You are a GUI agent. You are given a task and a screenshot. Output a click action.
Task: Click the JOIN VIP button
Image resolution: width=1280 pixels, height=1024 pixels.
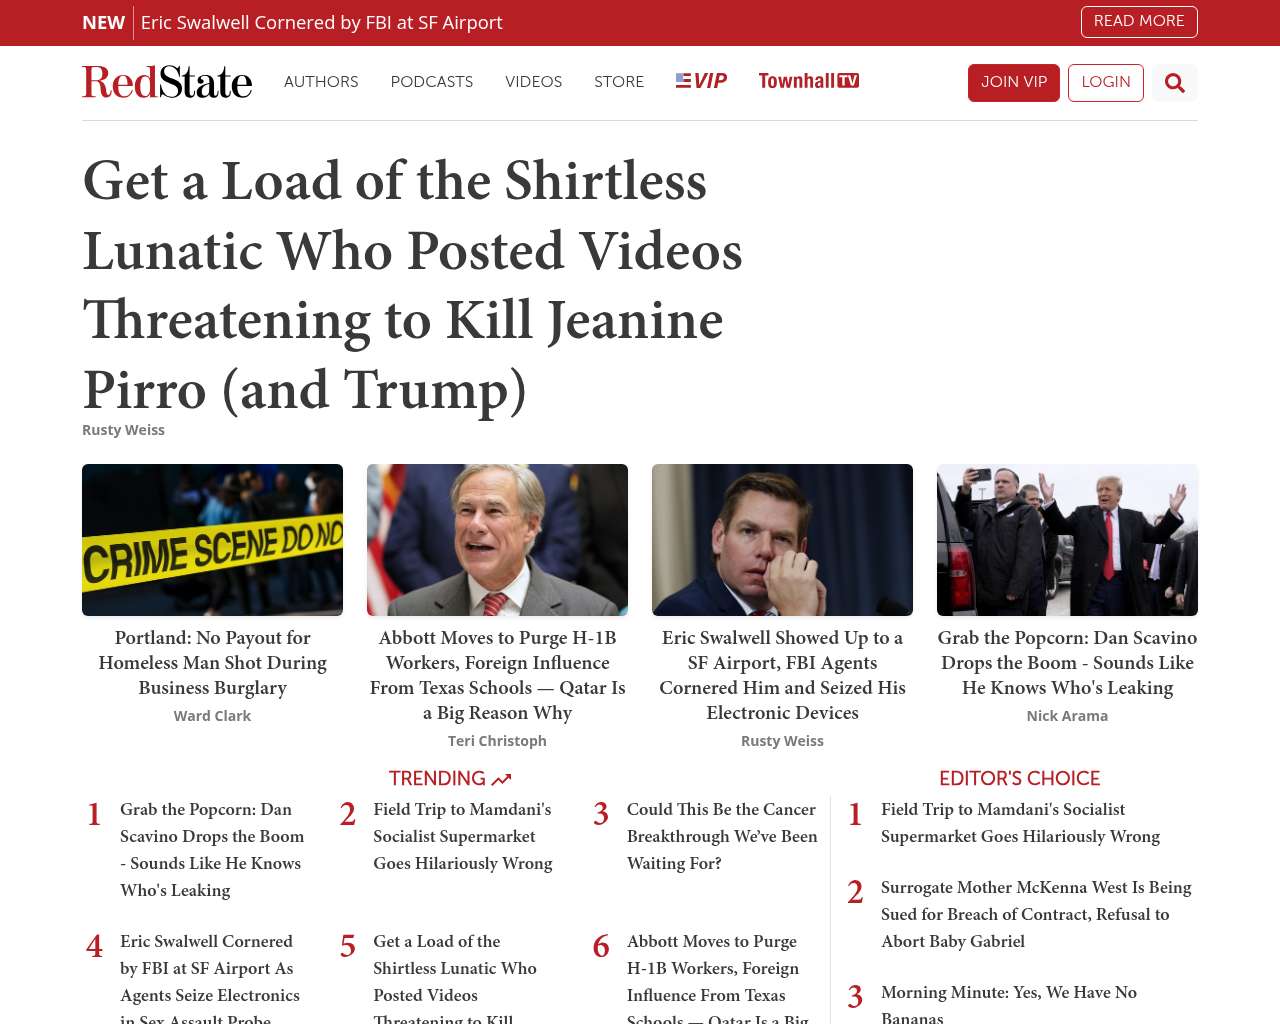[1014, 83]
